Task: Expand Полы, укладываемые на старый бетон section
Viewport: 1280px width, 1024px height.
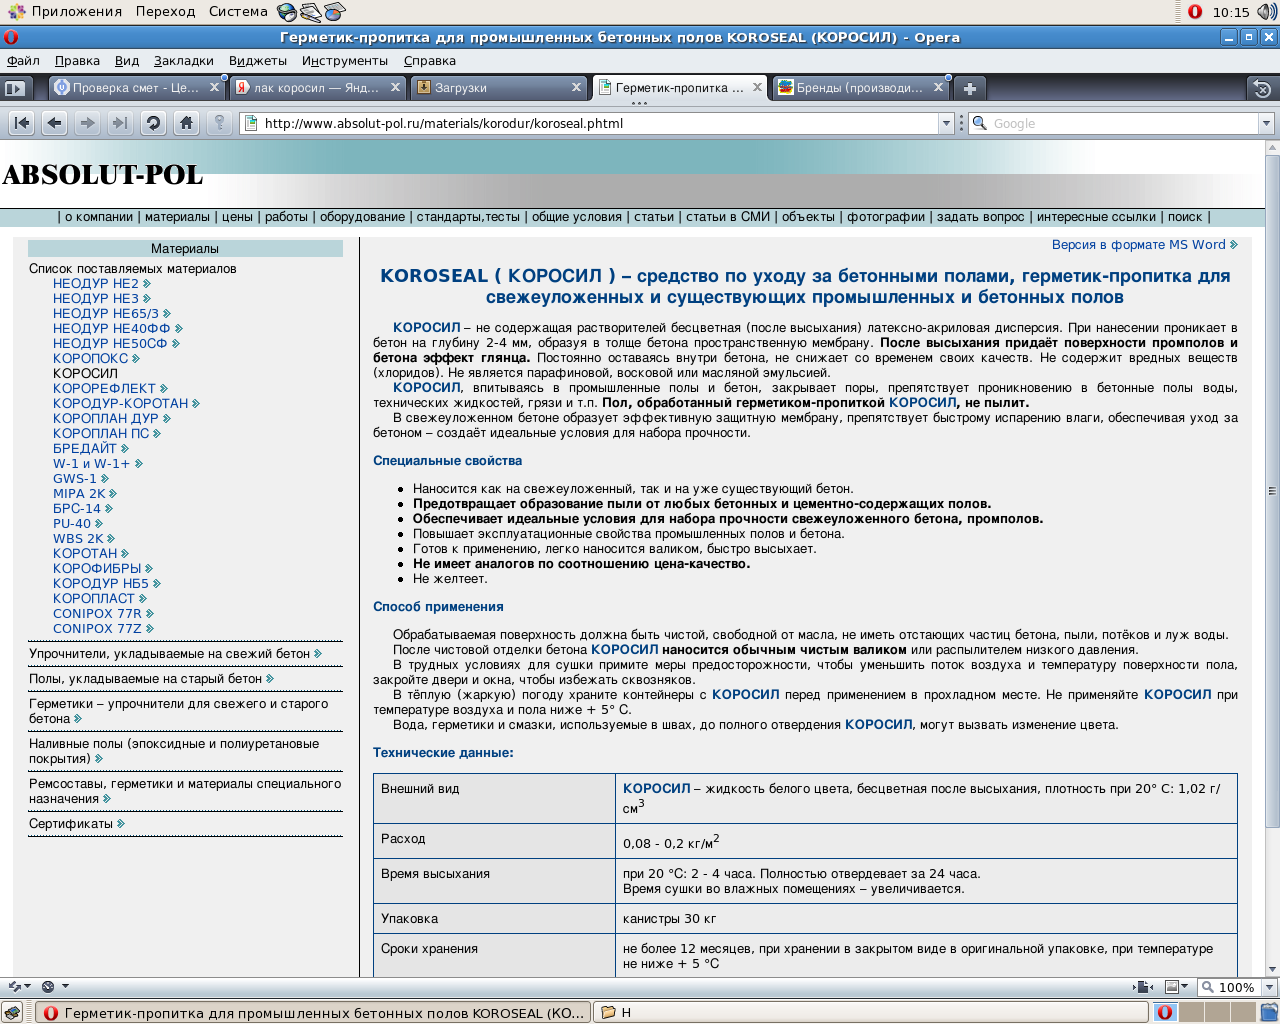Action: [x=151, y=679]
